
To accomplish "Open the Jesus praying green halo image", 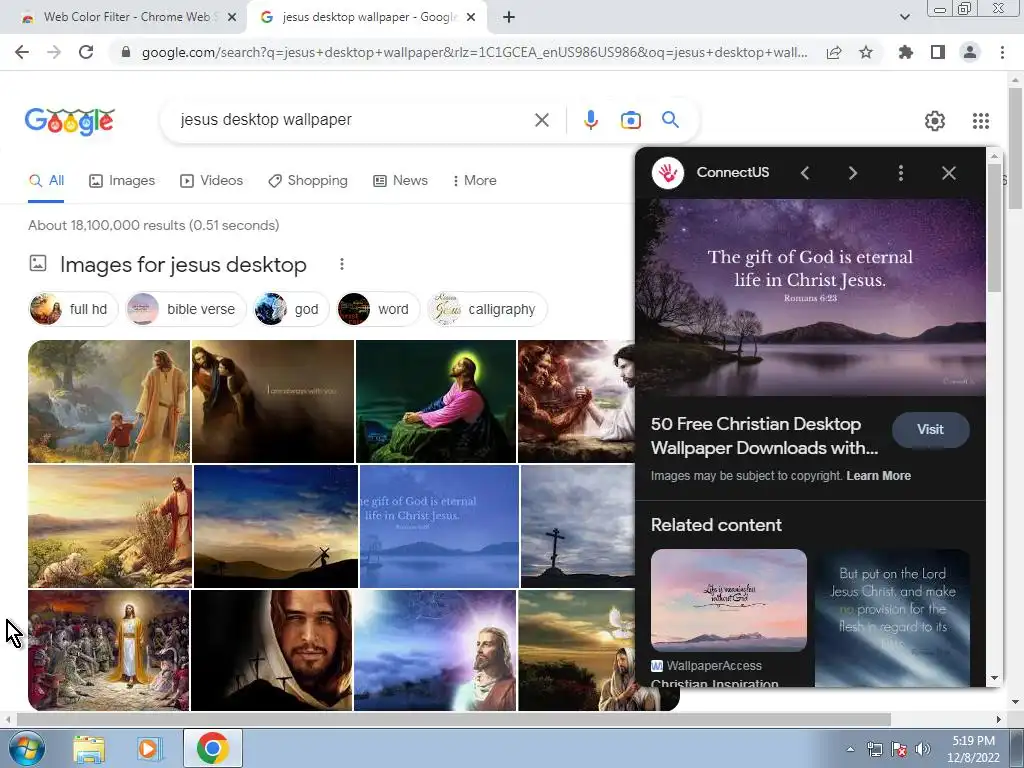I will click(436, 401).
